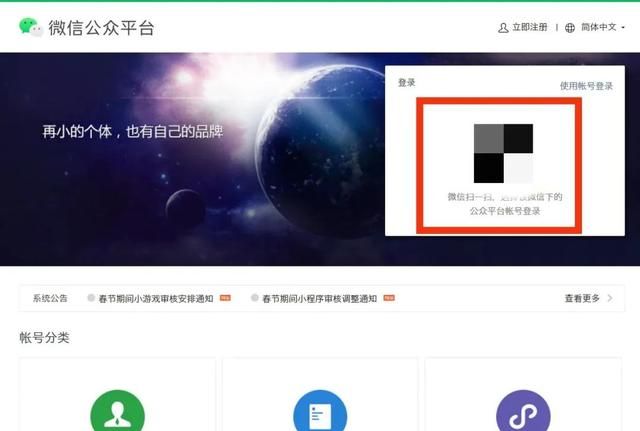
Task: Open the 微信公众平台 home title
Action: 101,28
